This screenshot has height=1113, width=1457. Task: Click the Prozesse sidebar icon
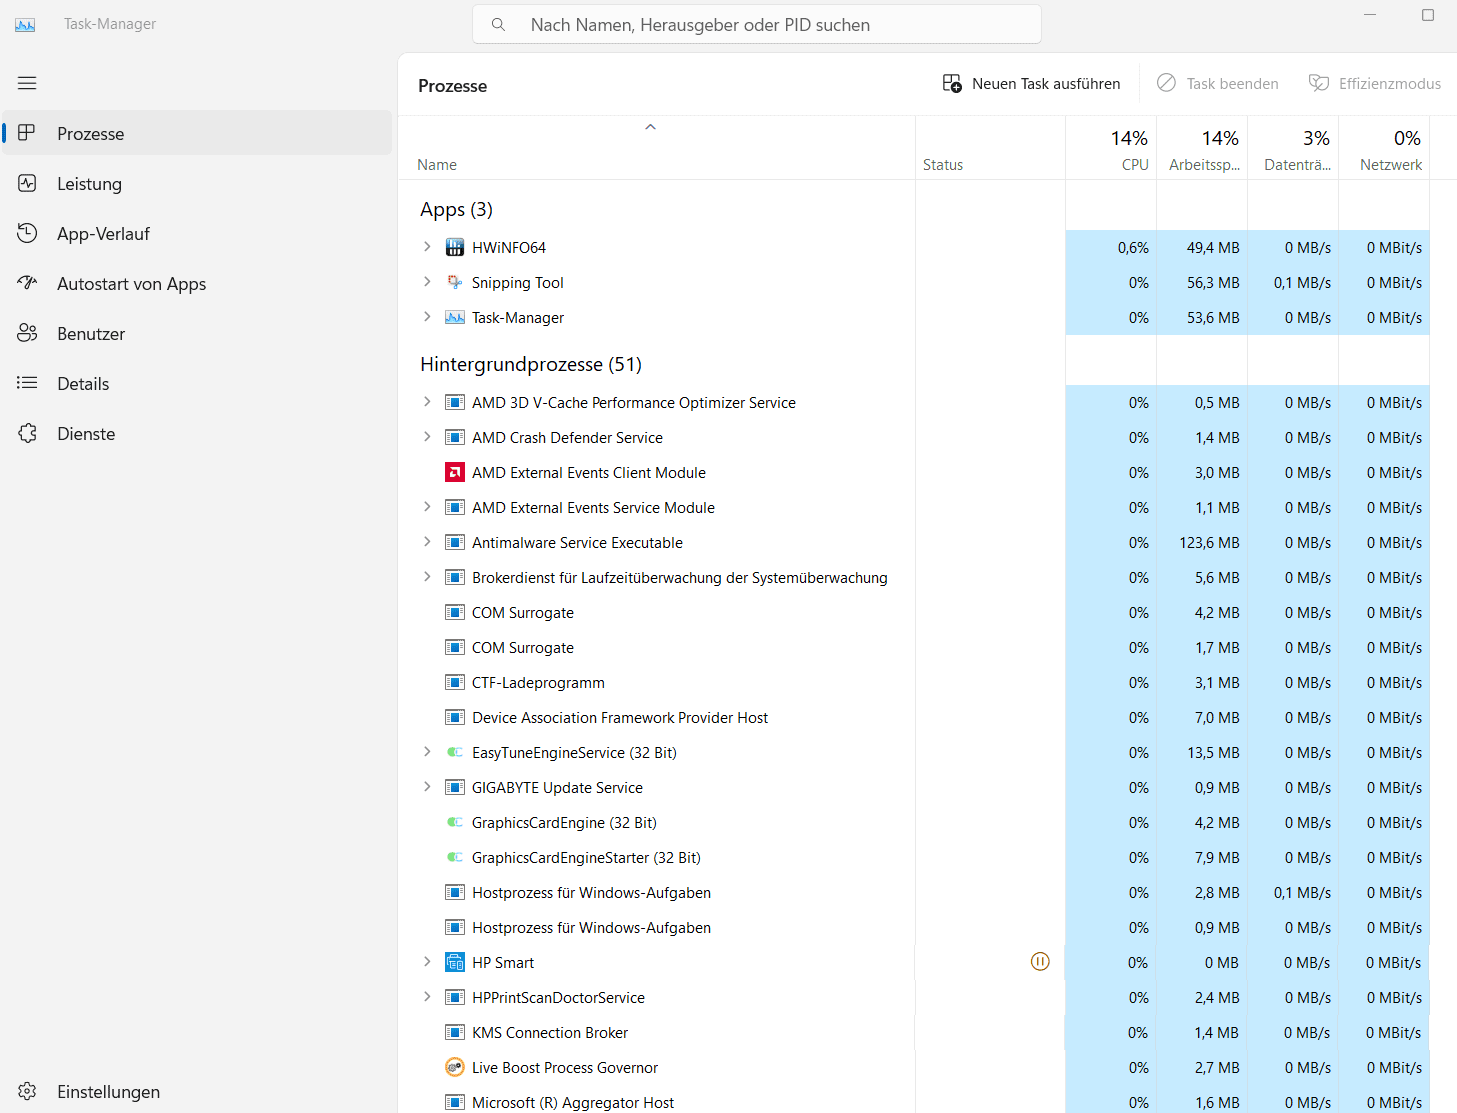click(x=27, y=133)
